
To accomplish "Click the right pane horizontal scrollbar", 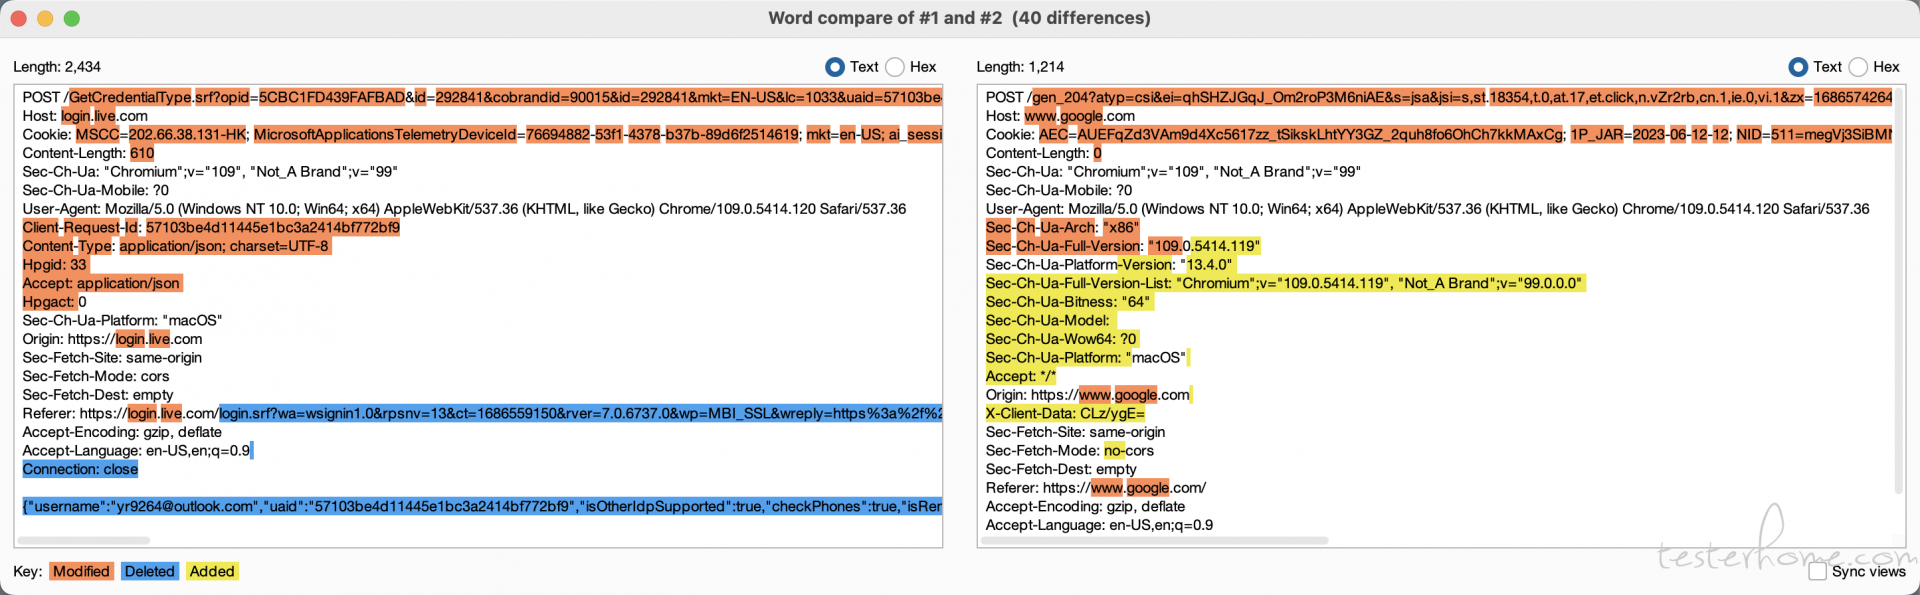I will 1155,540.
